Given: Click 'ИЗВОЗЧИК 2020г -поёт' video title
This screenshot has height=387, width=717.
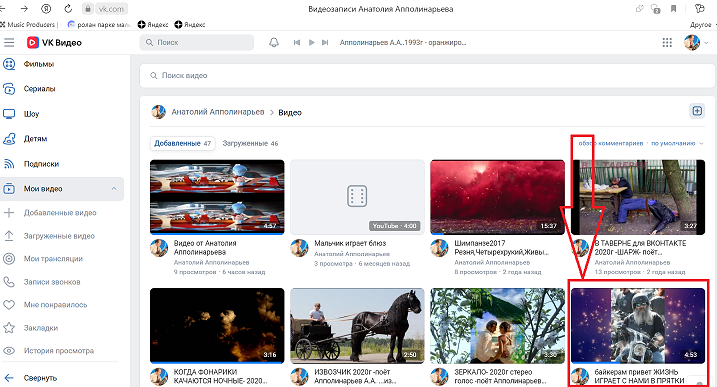Looking at the screenshot, I should tap(355, 376).
